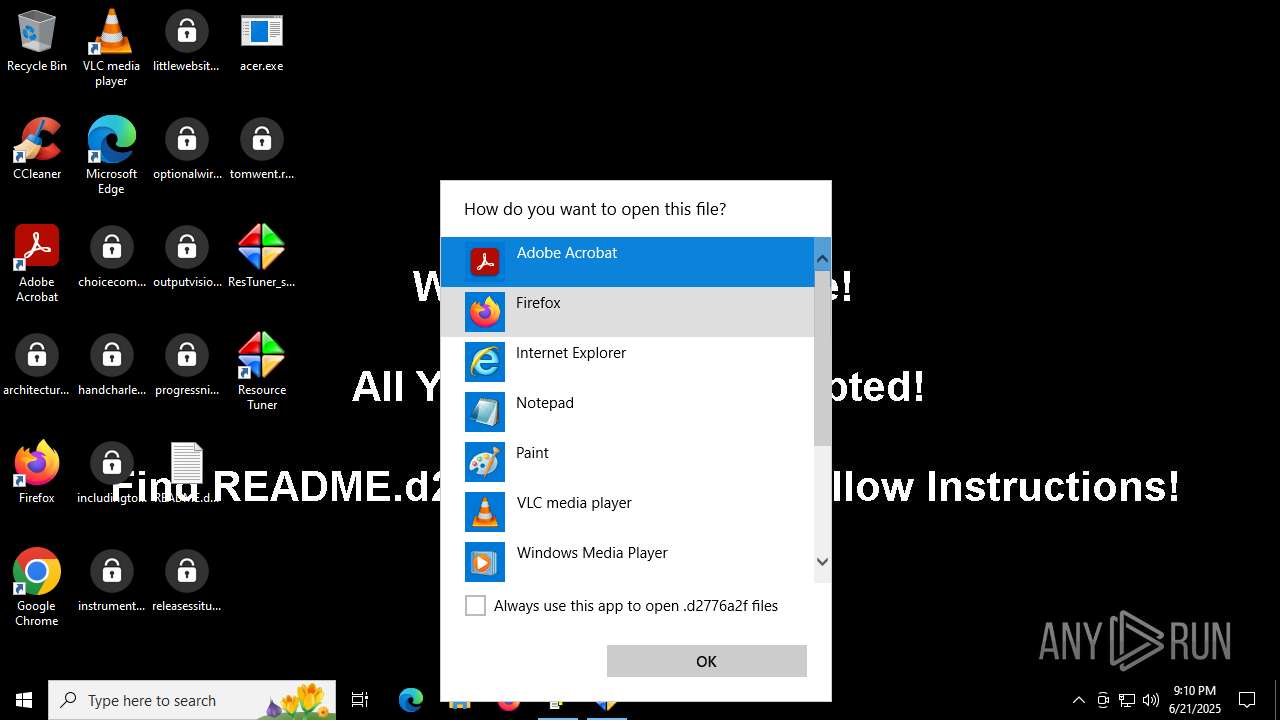Select the acer.exe desktop file
The height and width of the screenshot is (720, 1280).
point(261,42)
